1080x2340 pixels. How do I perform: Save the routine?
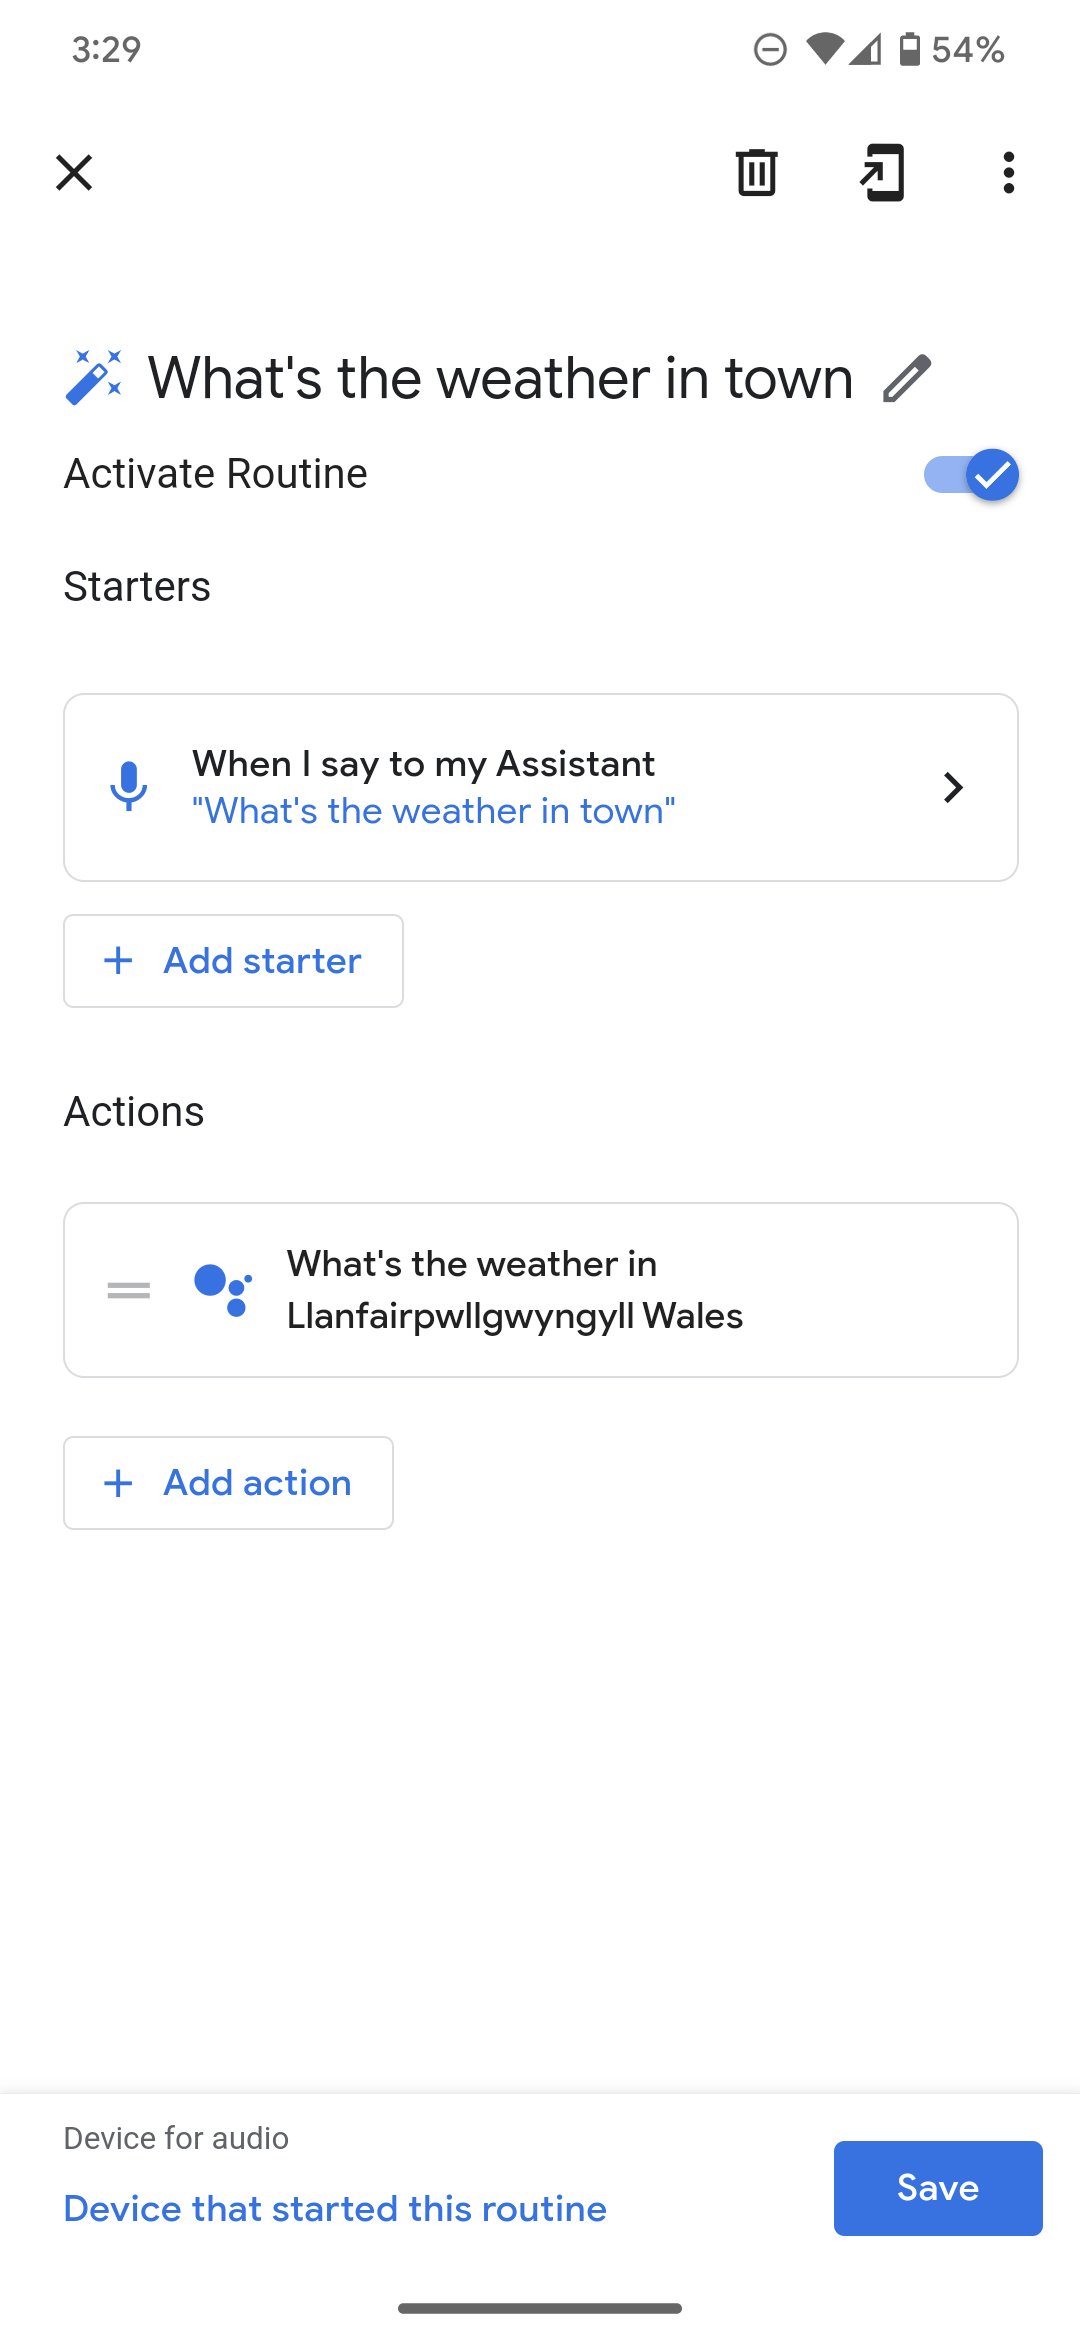click(x=937, y=2188)
